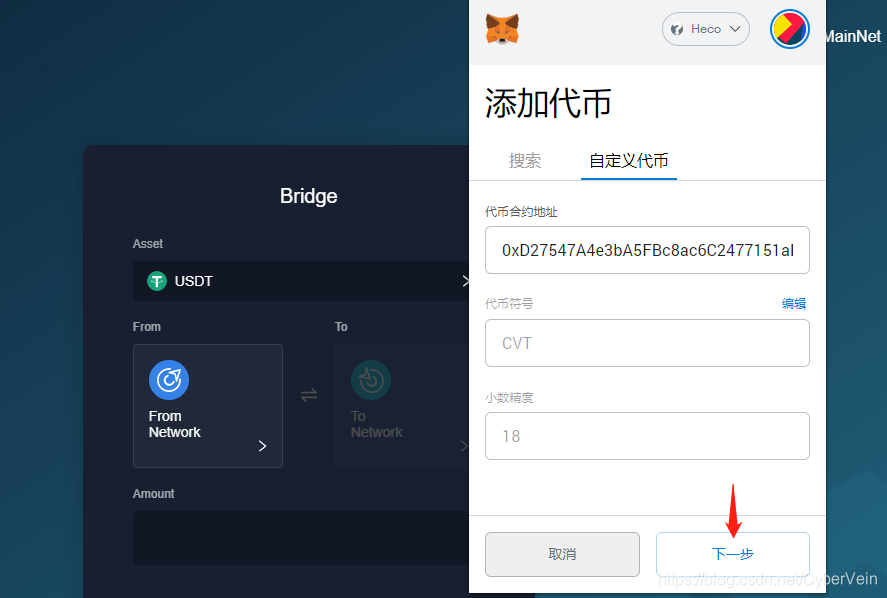Click the CVT token symbol field
This screenshot has width=887, height=598.
(x=647, y=343)
